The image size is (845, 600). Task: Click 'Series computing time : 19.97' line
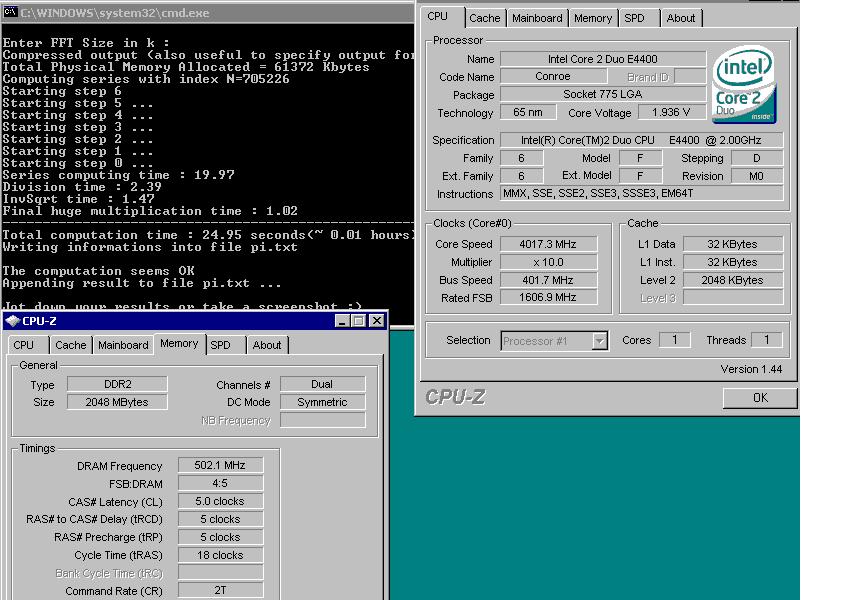[x=119, y=175]
